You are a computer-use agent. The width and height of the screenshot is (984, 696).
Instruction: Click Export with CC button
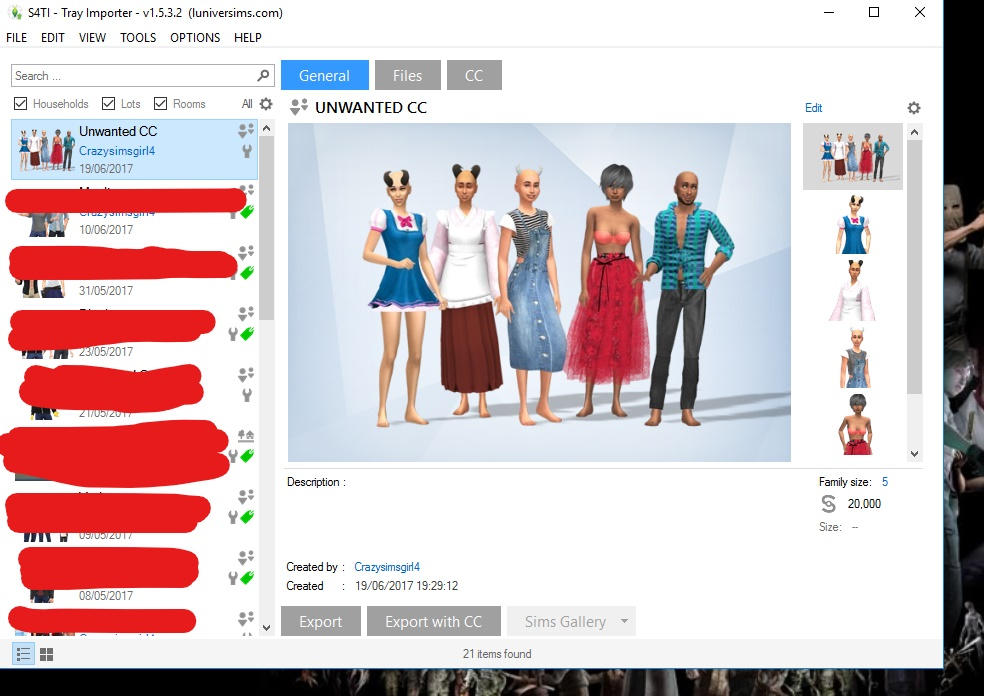[x=434, y=621]
